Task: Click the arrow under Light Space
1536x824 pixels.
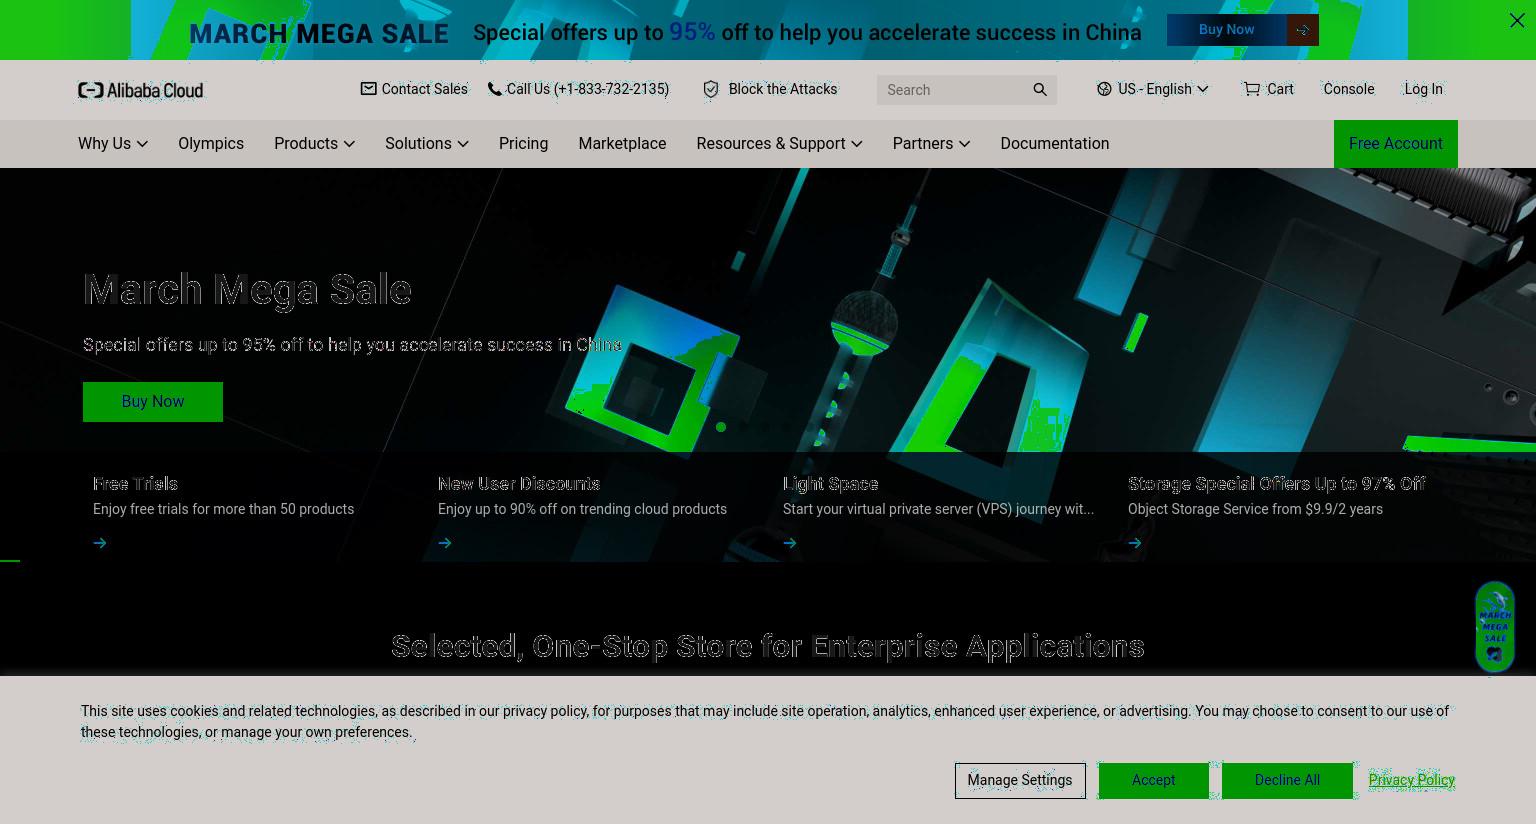Action: pos(790,543)
